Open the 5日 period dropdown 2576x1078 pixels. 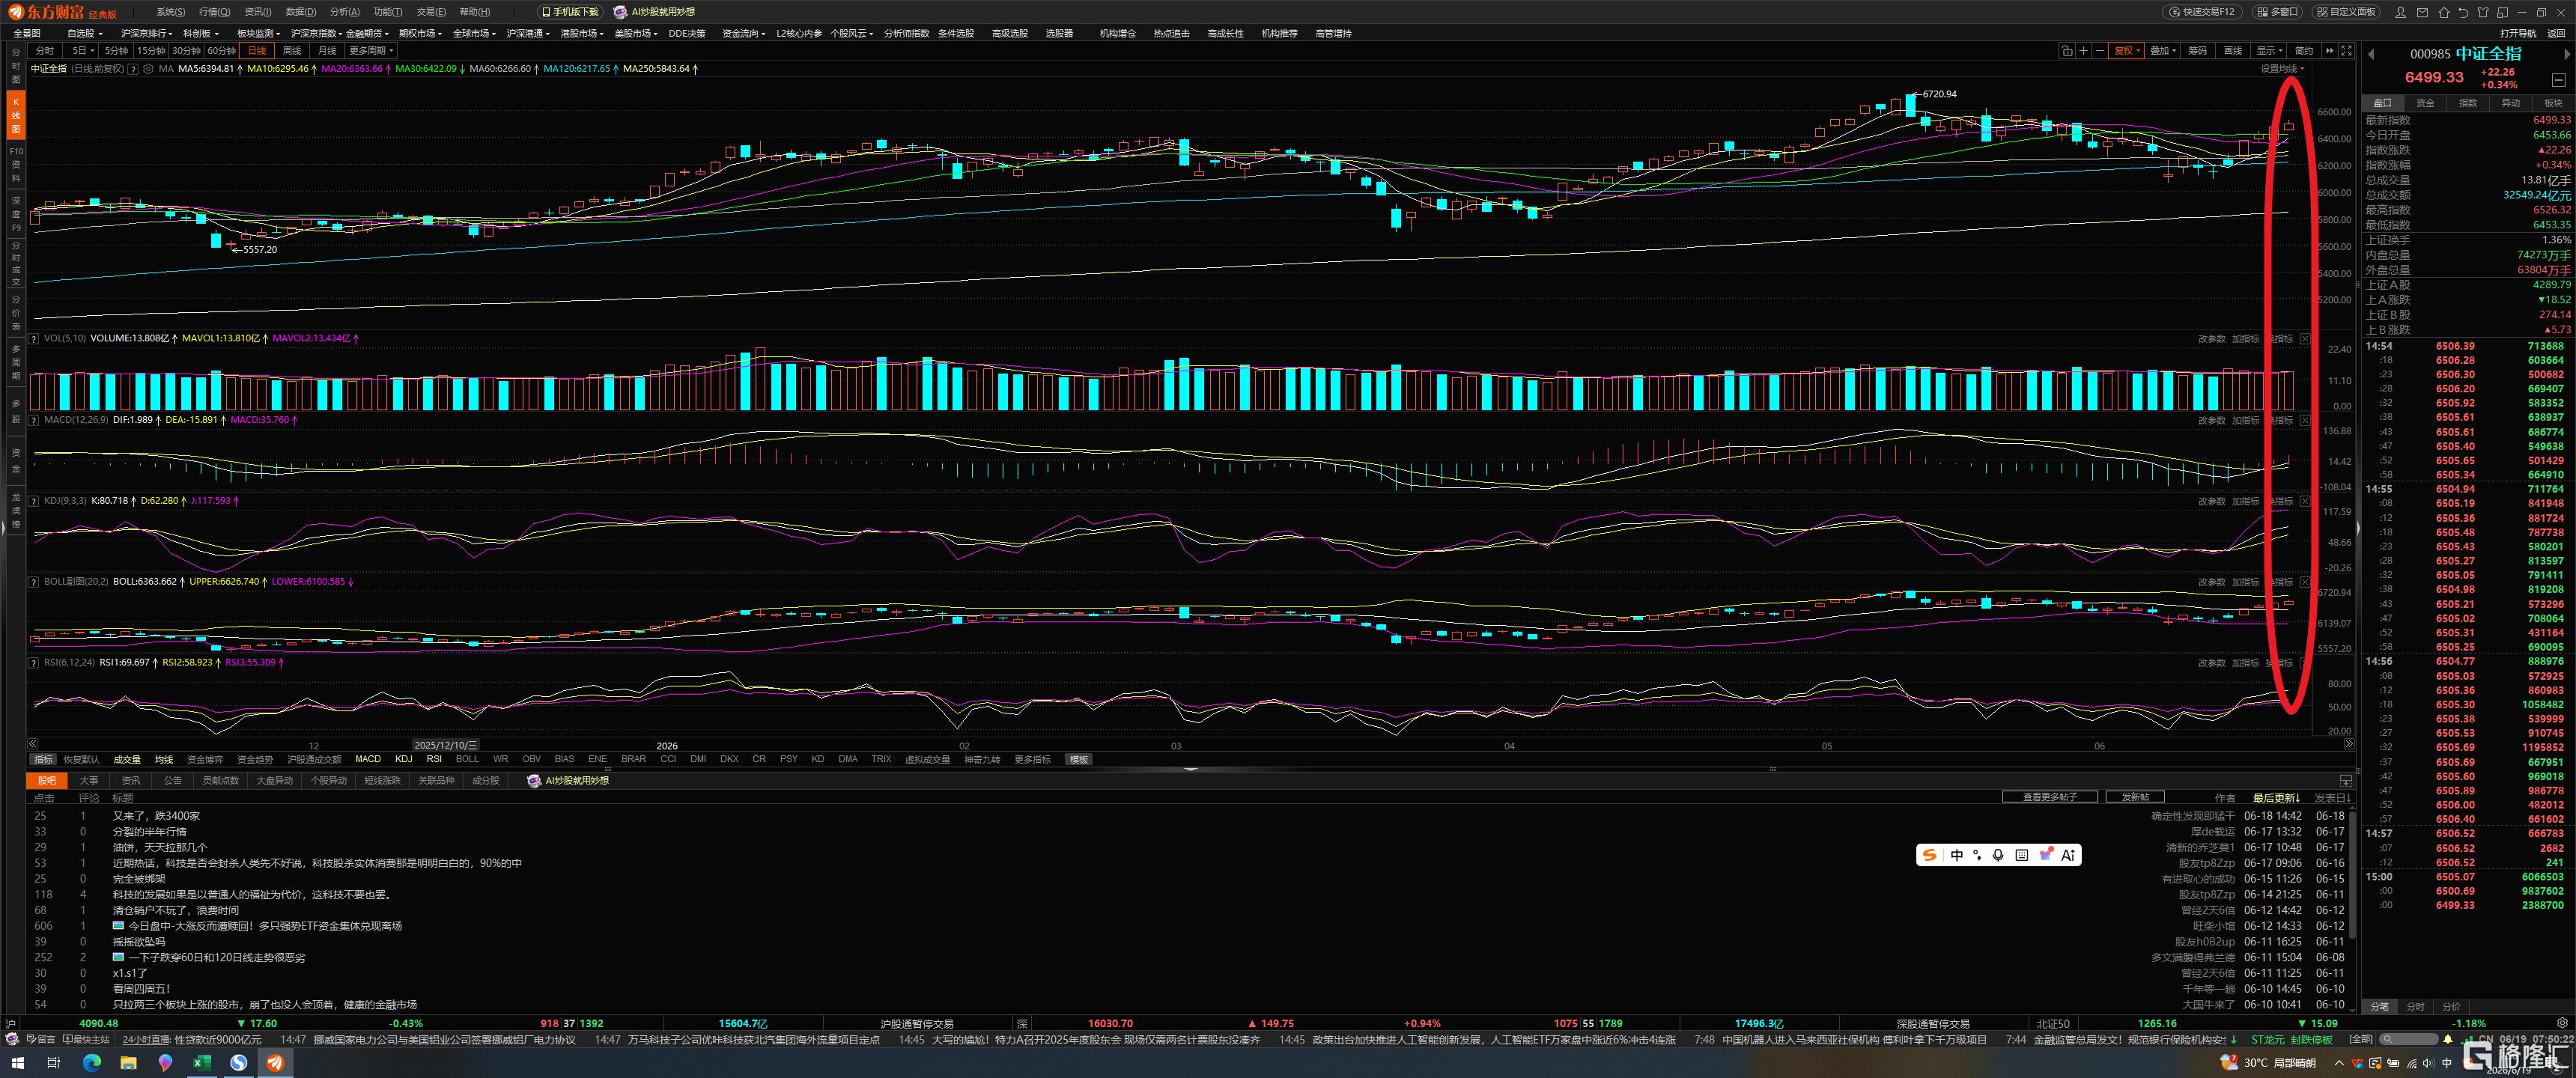point(83,51)
